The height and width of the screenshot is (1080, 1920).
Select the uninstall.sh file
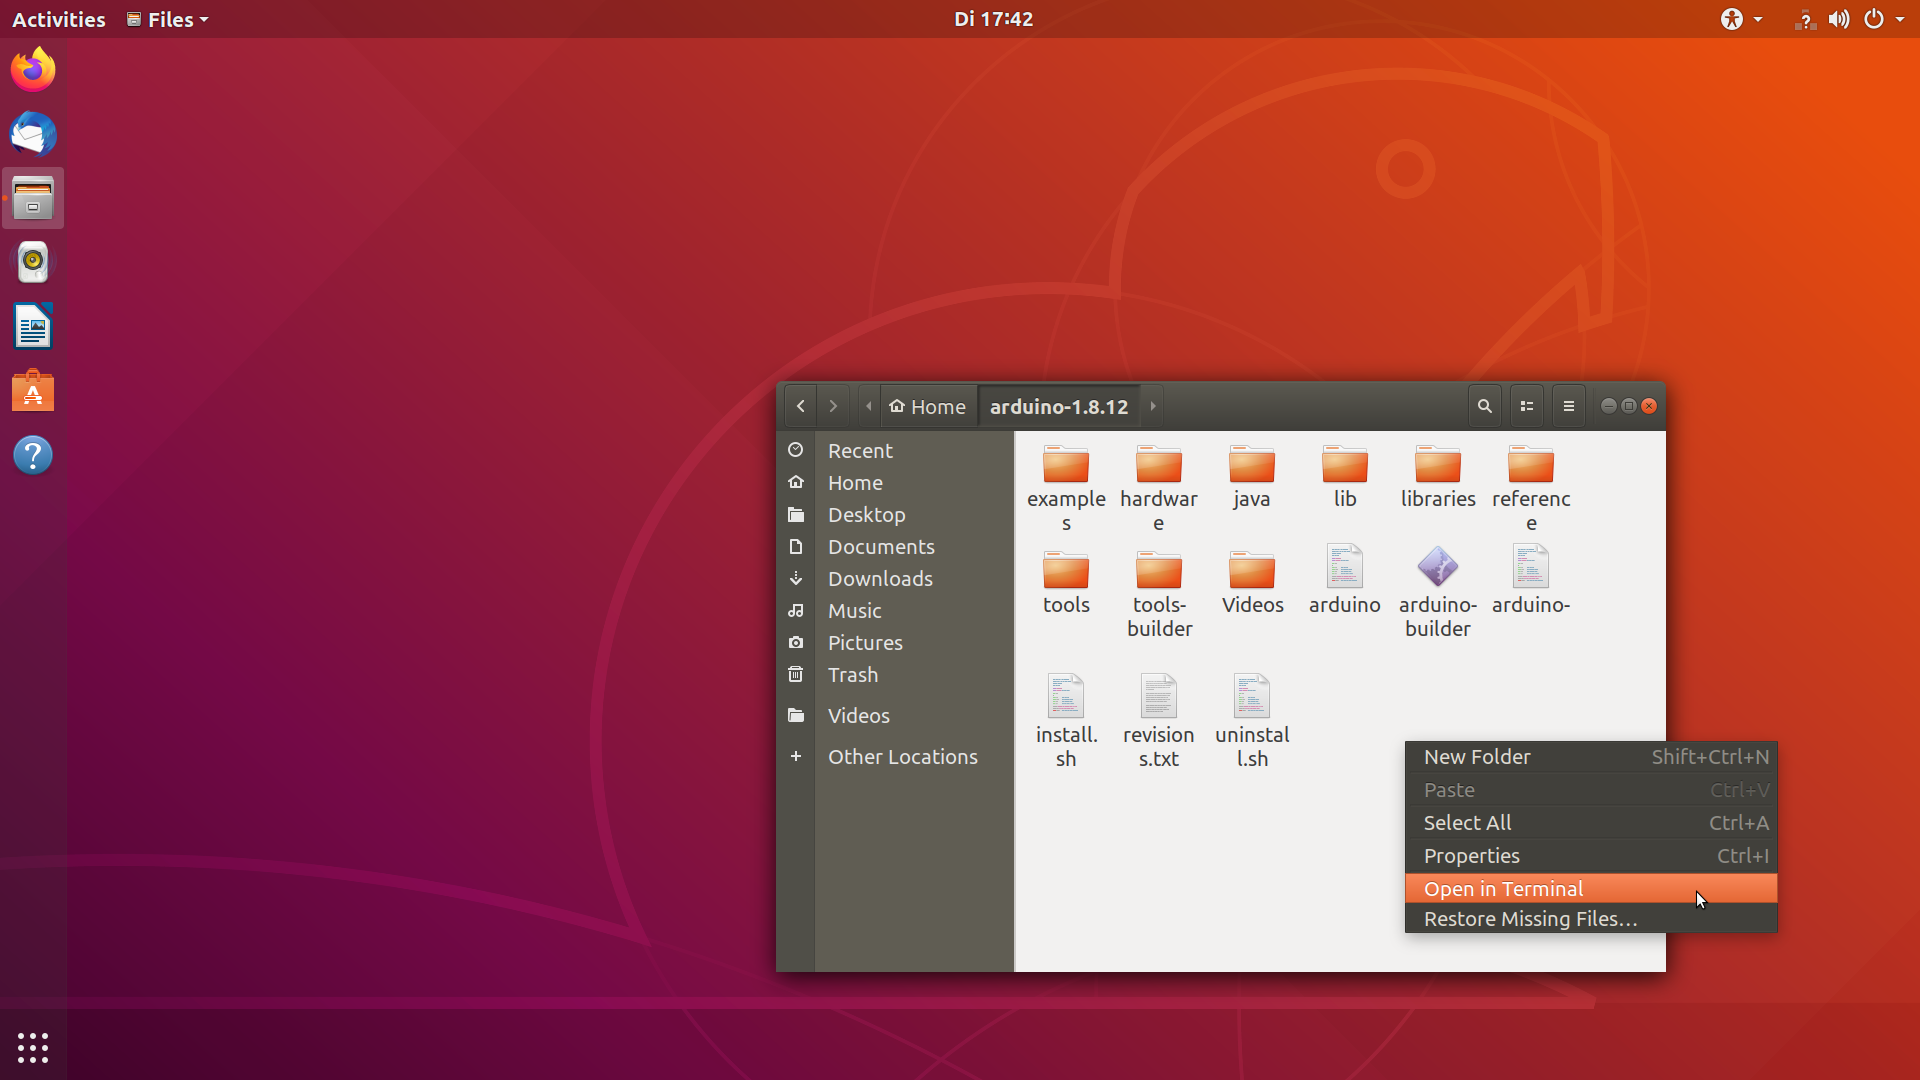[1252, 721]
